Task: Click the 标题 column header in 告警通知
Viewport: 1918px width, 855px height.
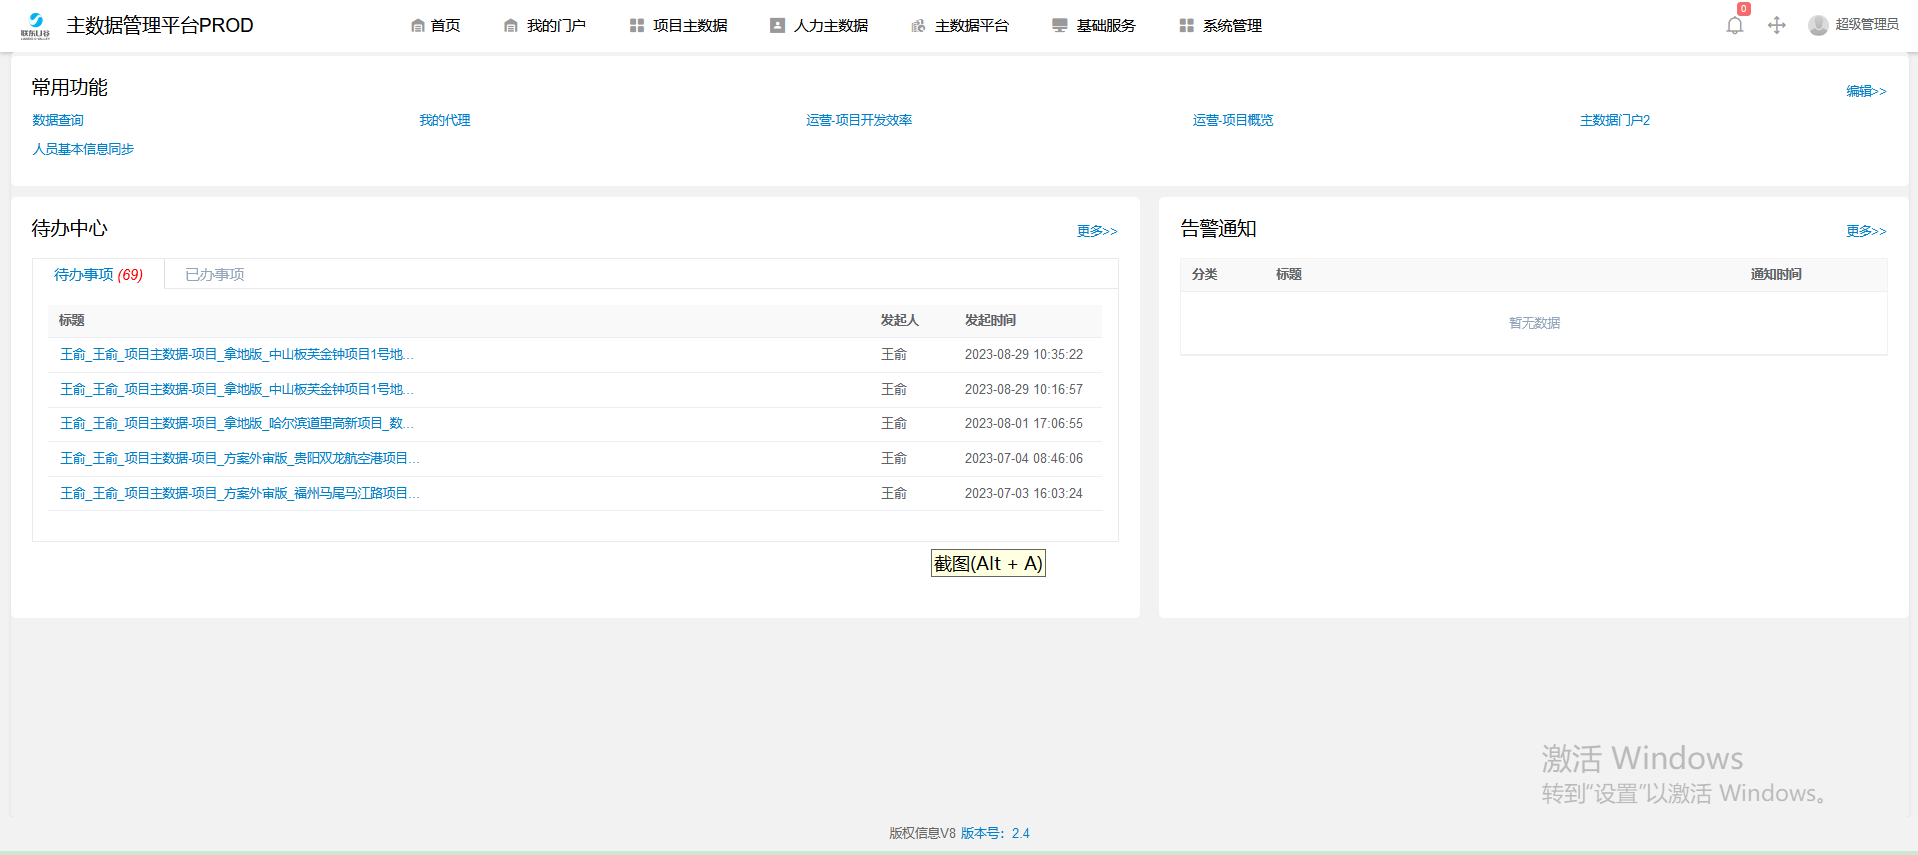Action: (1289, 275)
